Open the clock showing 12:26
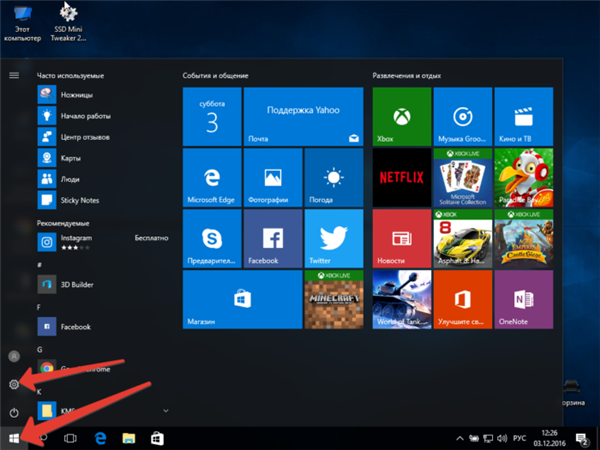600x450 pixels. (x=549, y=439)
